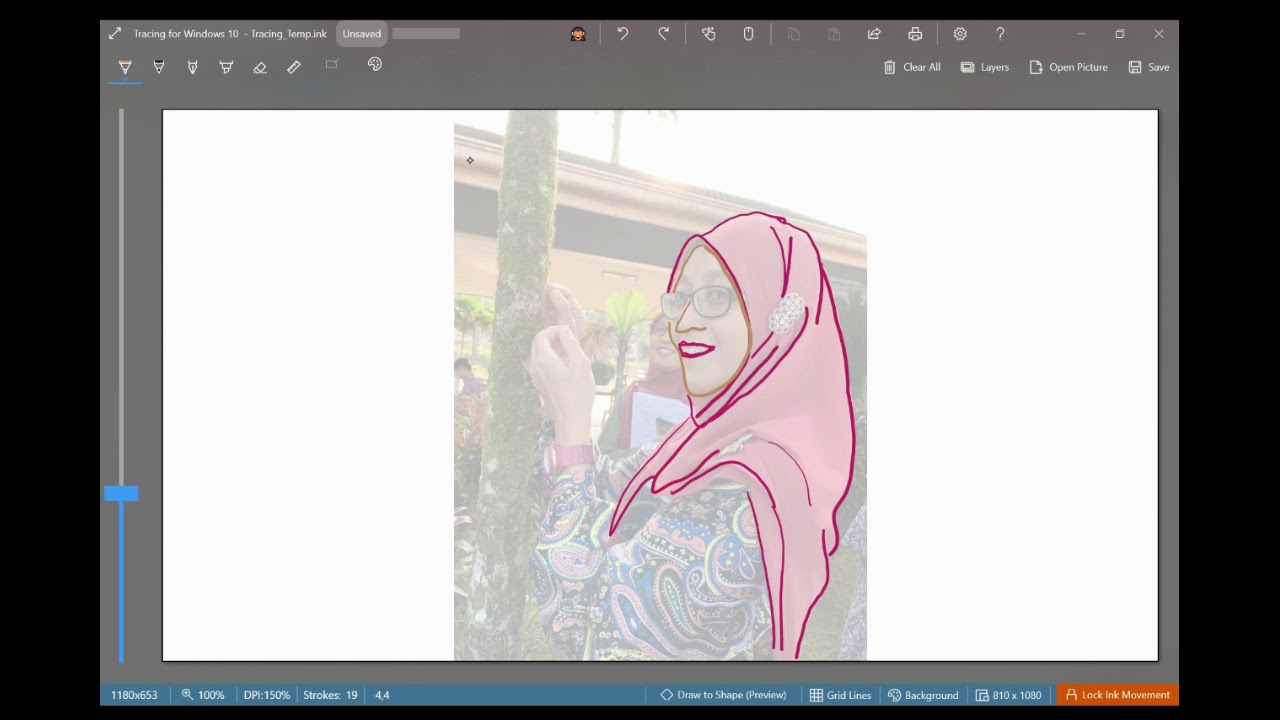This screenshot has height=720, width=1280.
Task: Click Clear All button
Action: [x=912, y=67]
